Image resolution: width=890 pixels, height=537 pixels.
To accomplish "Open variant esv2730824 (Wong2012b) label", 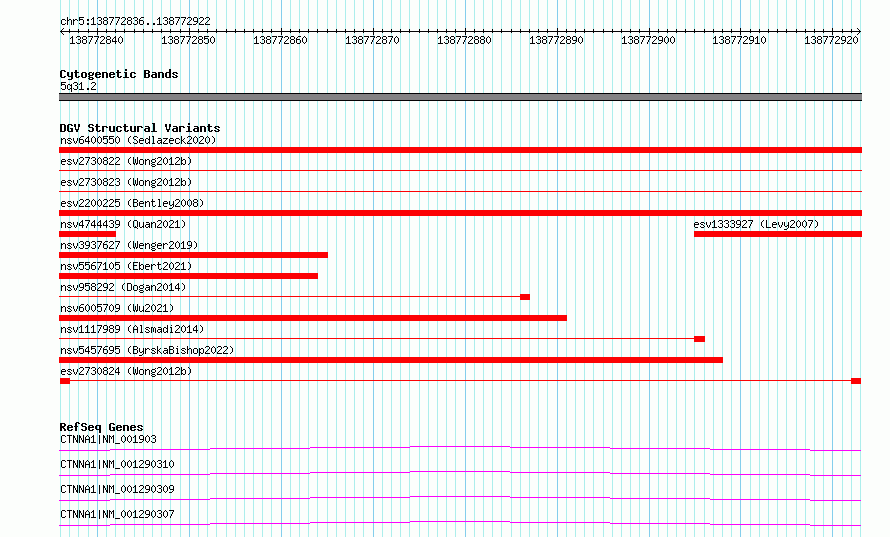I will [x=126, y=371].
